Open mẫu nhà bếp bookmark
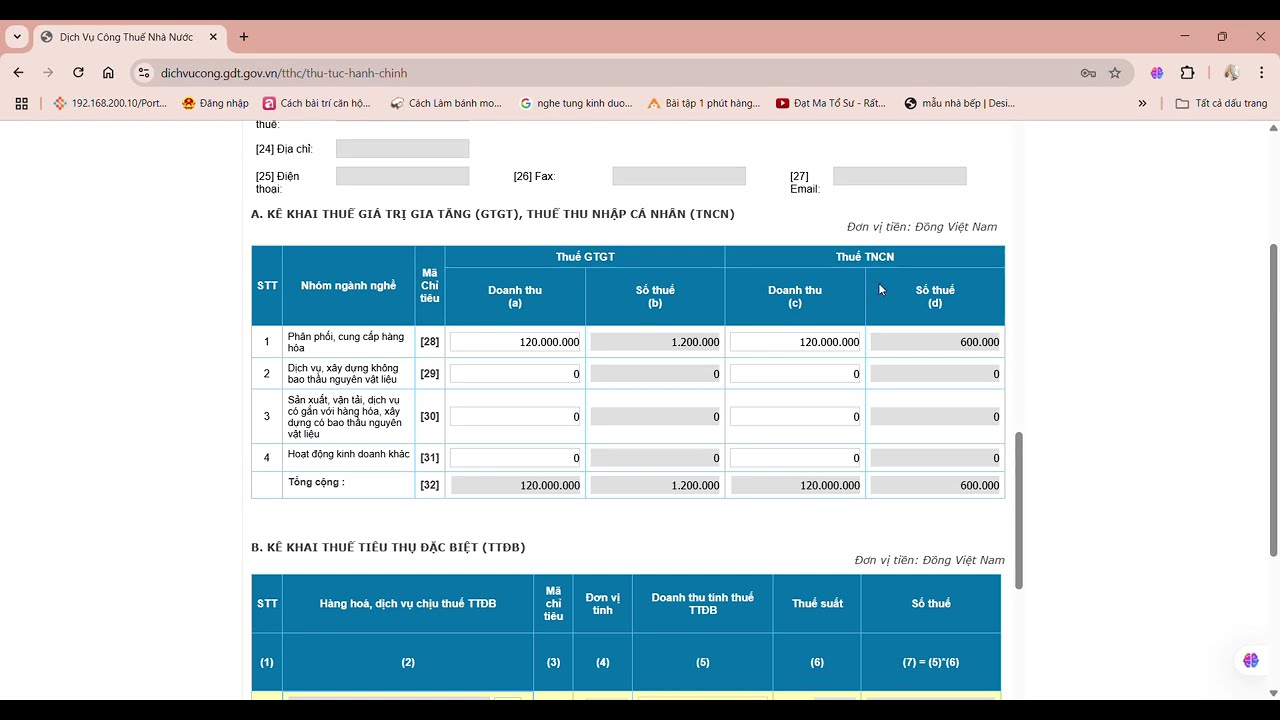This screenshot has height=720, width=1280. (959, 103)
